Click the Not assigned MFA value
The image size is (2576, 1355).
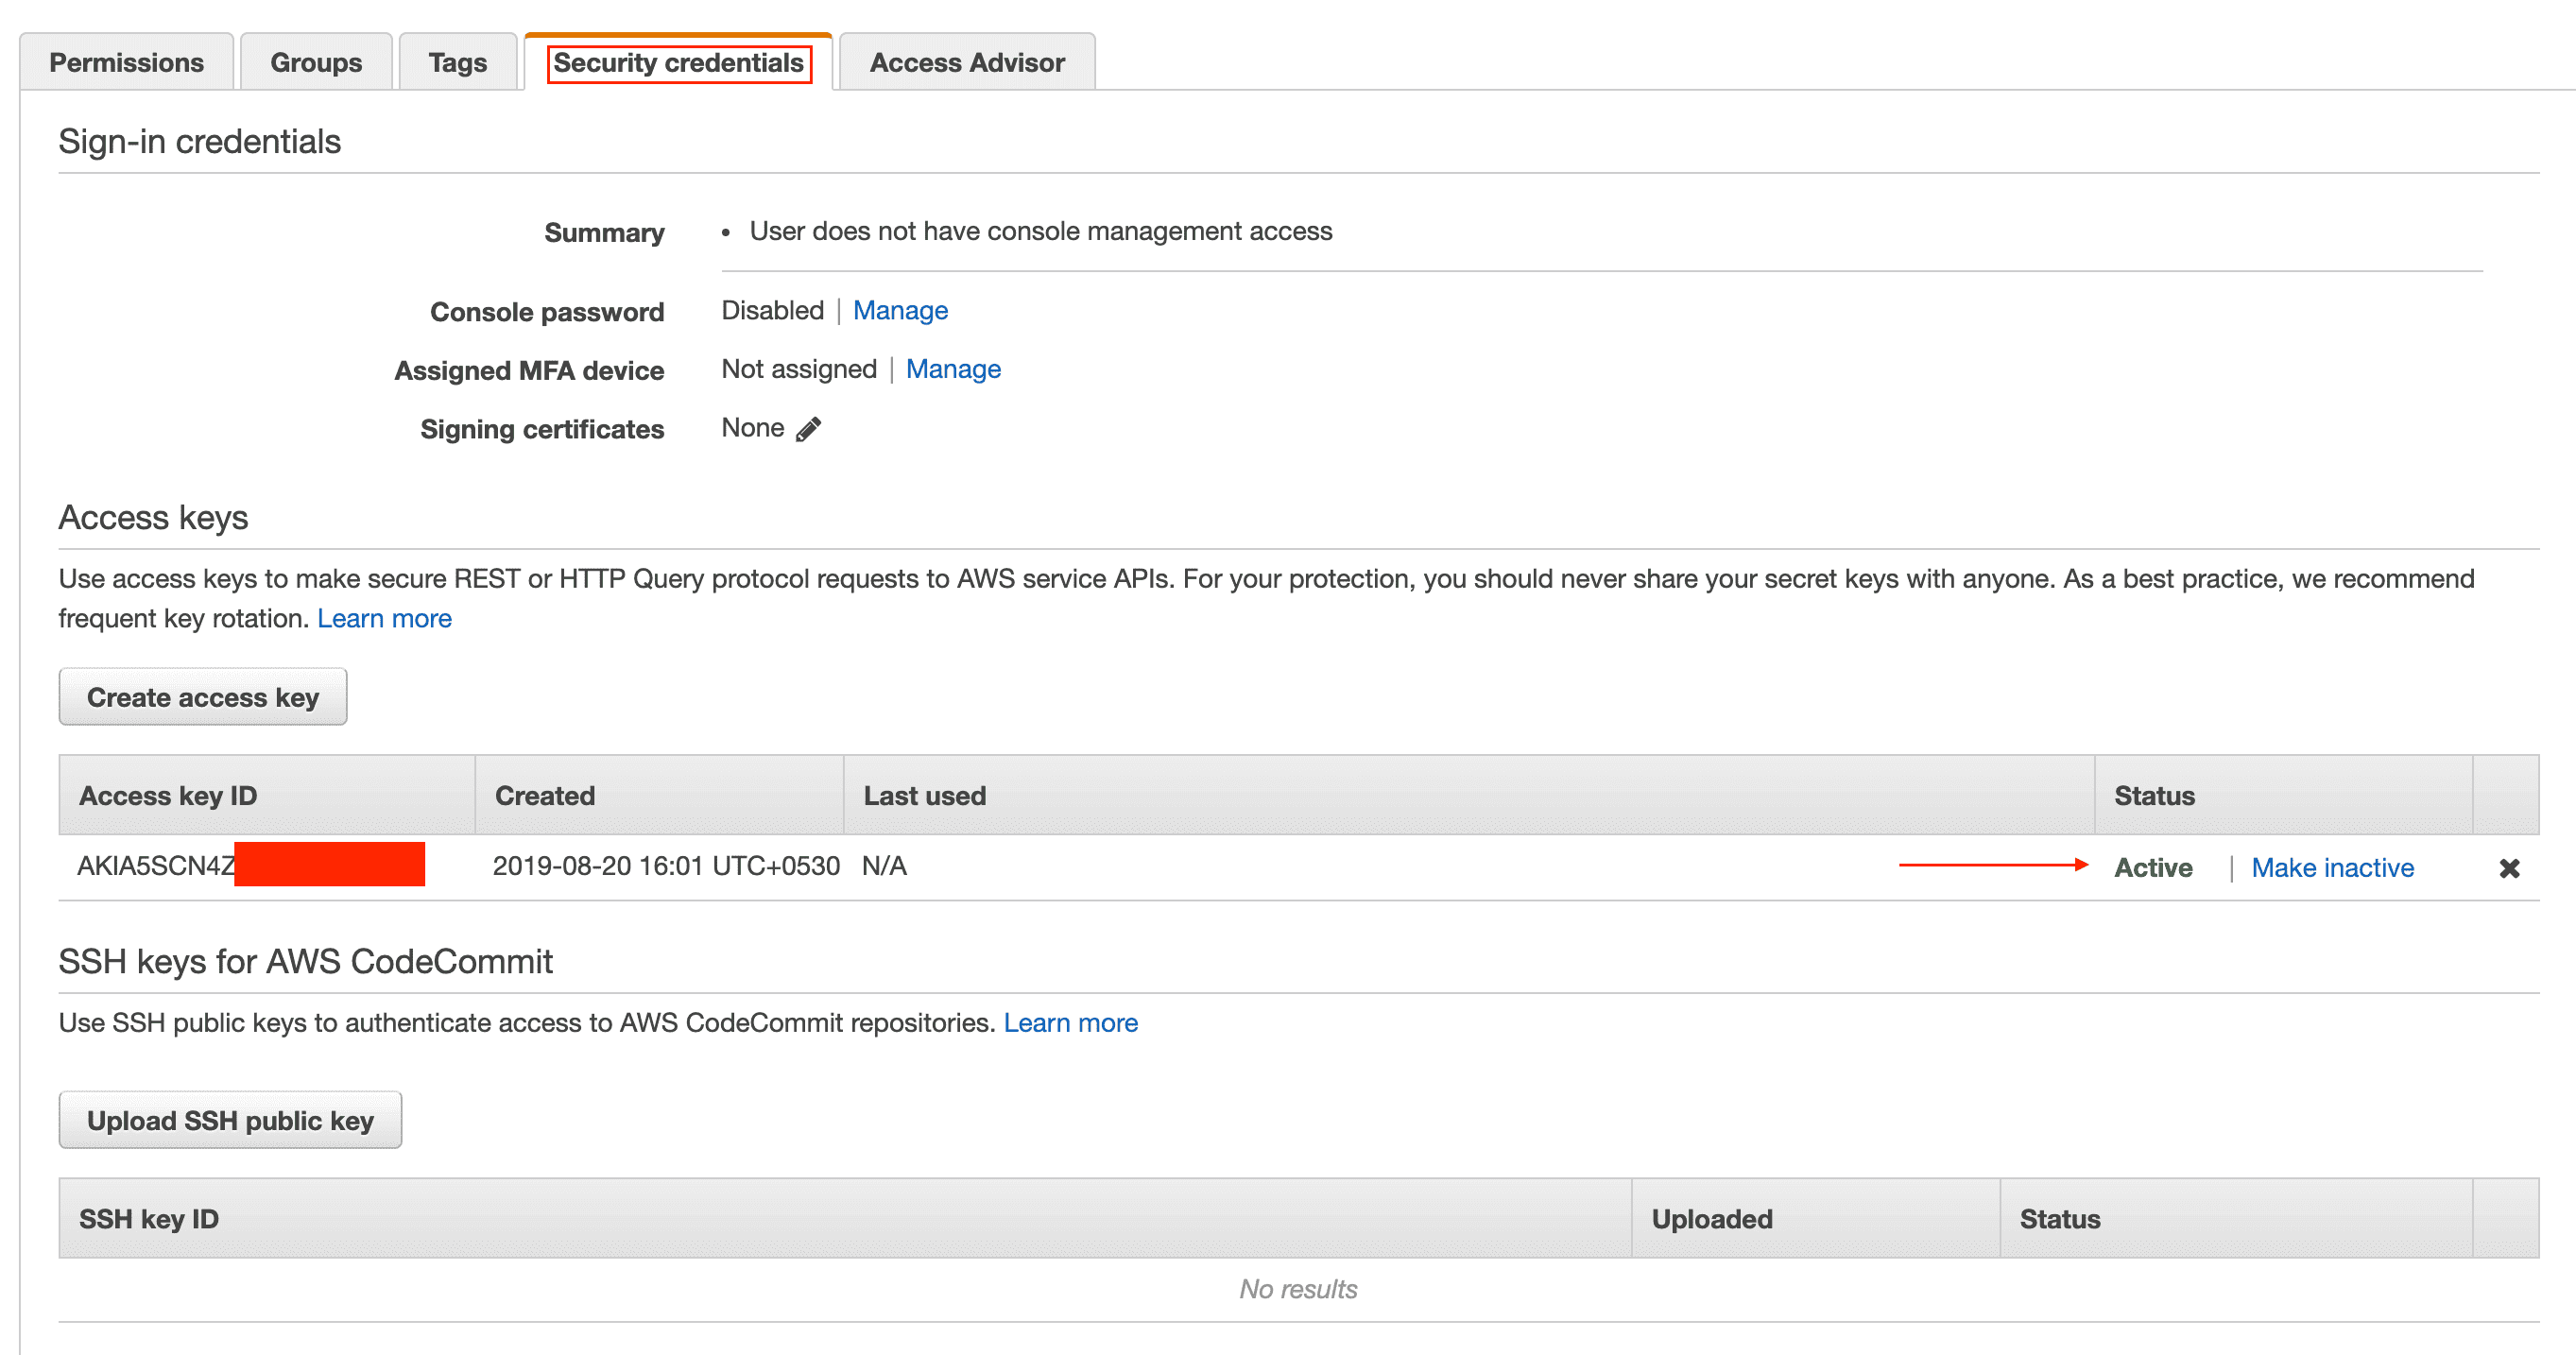799,369
